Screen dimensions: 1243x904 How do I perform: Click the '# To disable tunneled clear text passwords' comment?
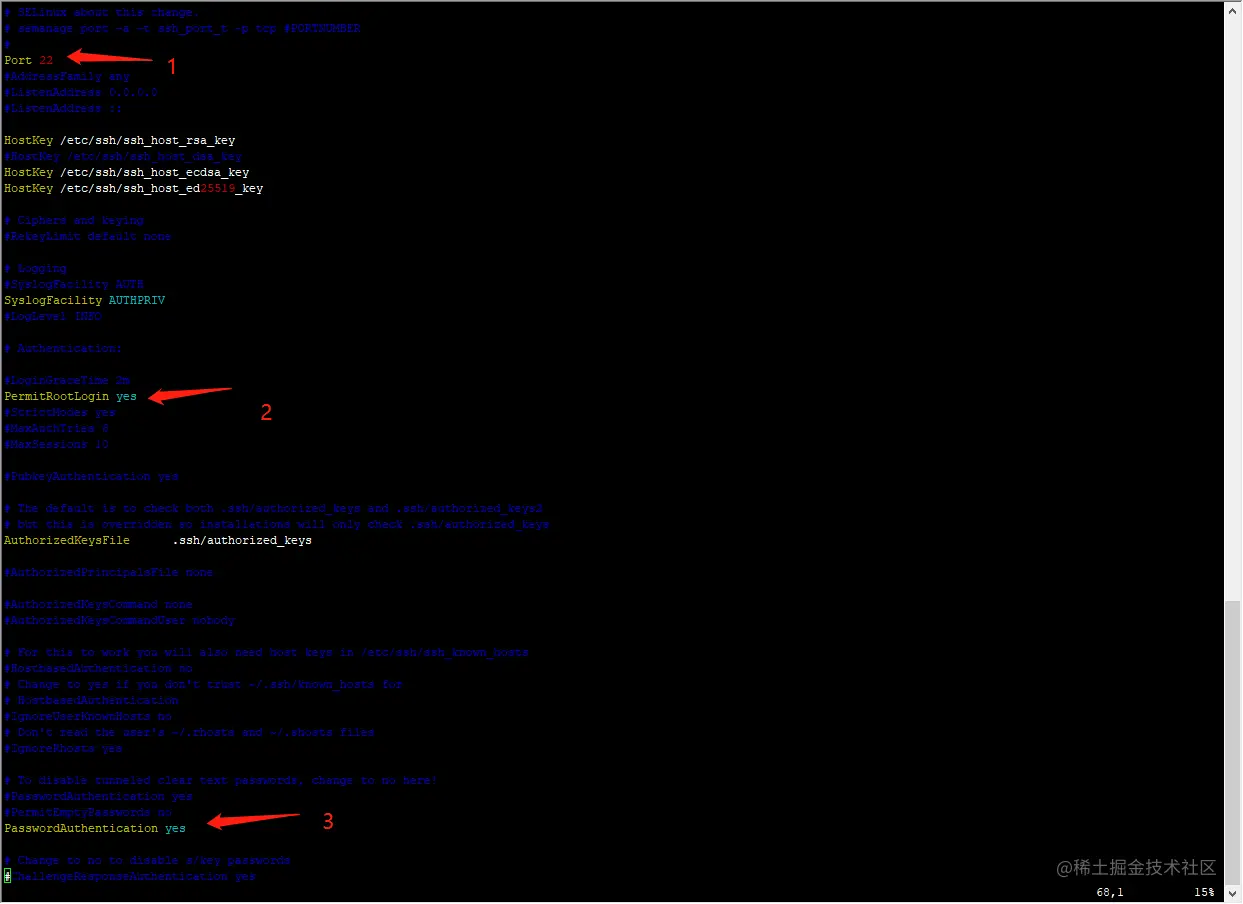221,781
